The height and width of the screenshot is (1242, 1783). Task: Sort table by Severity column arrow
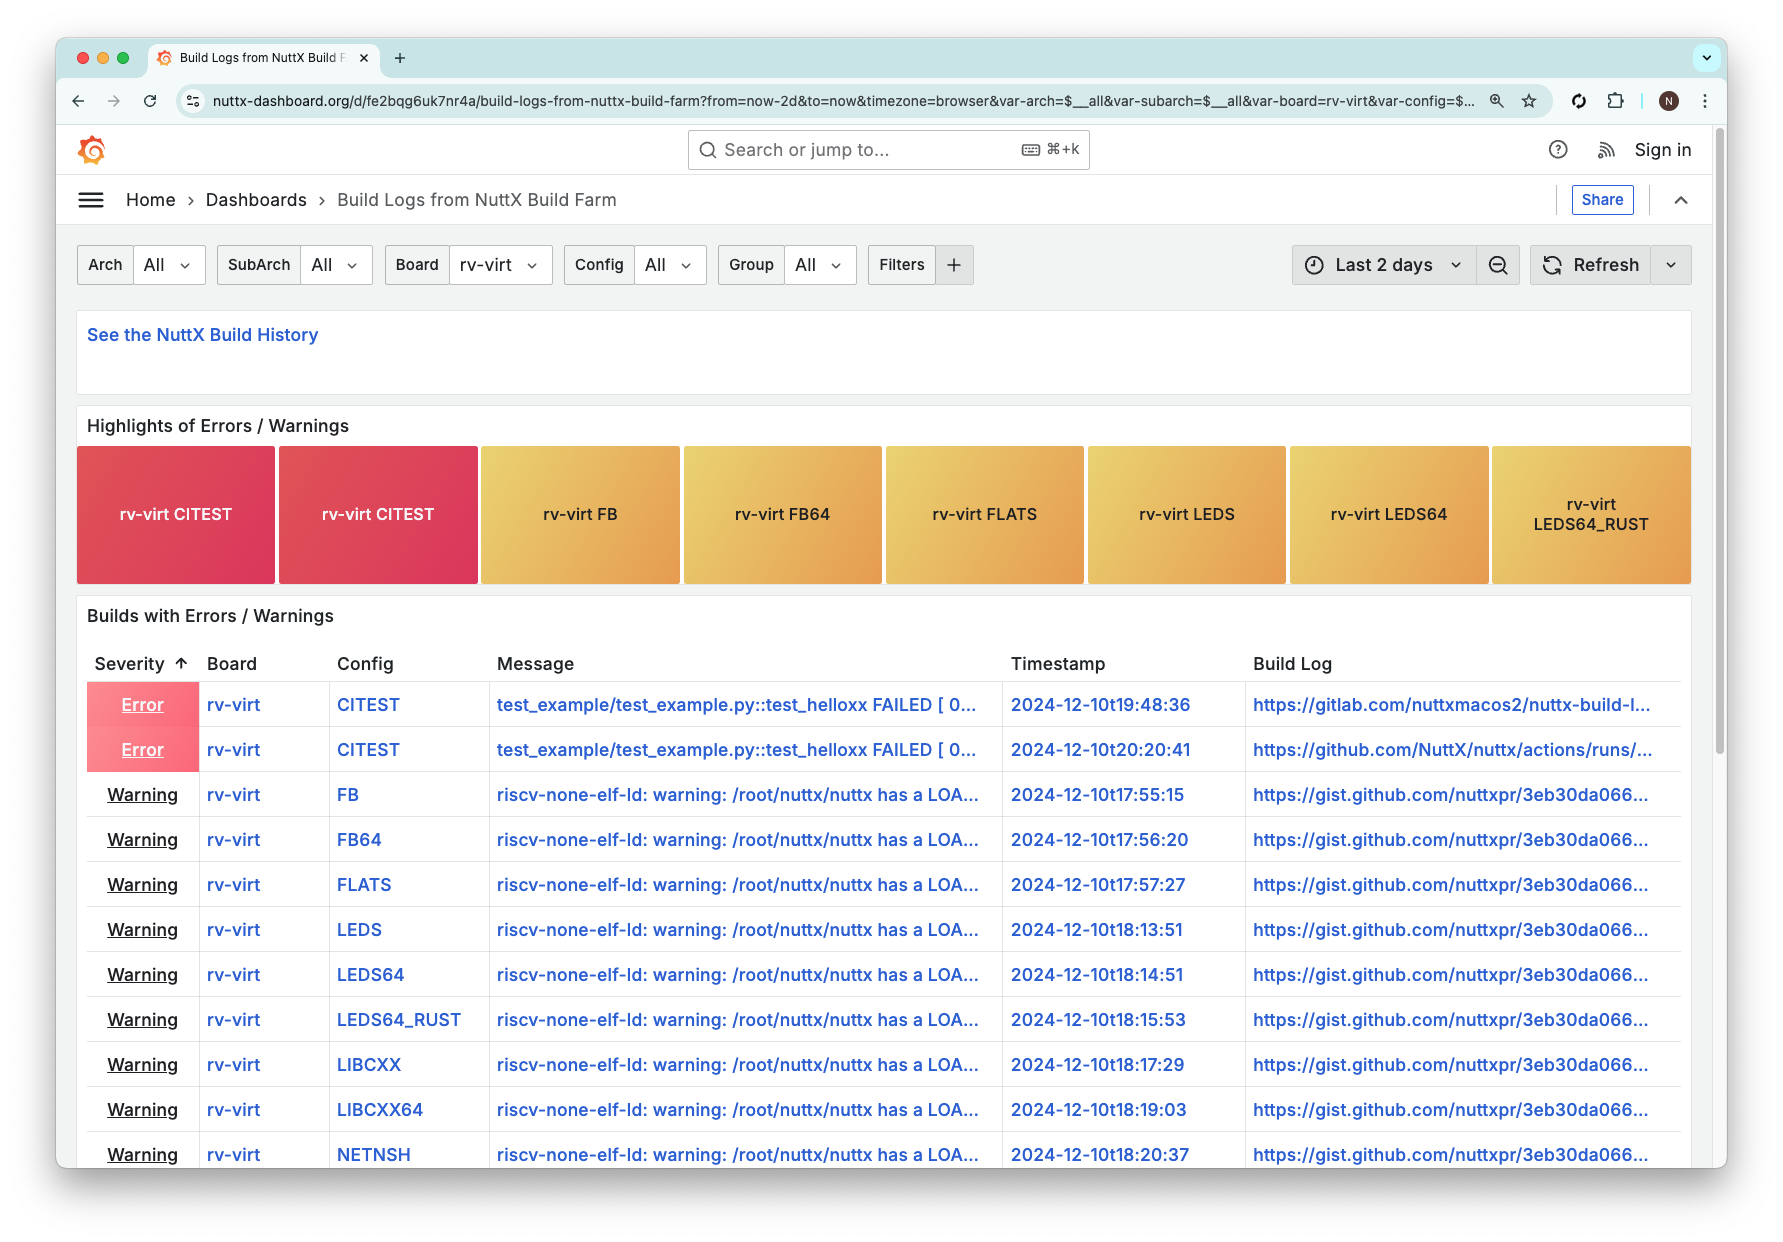(181, 663)
